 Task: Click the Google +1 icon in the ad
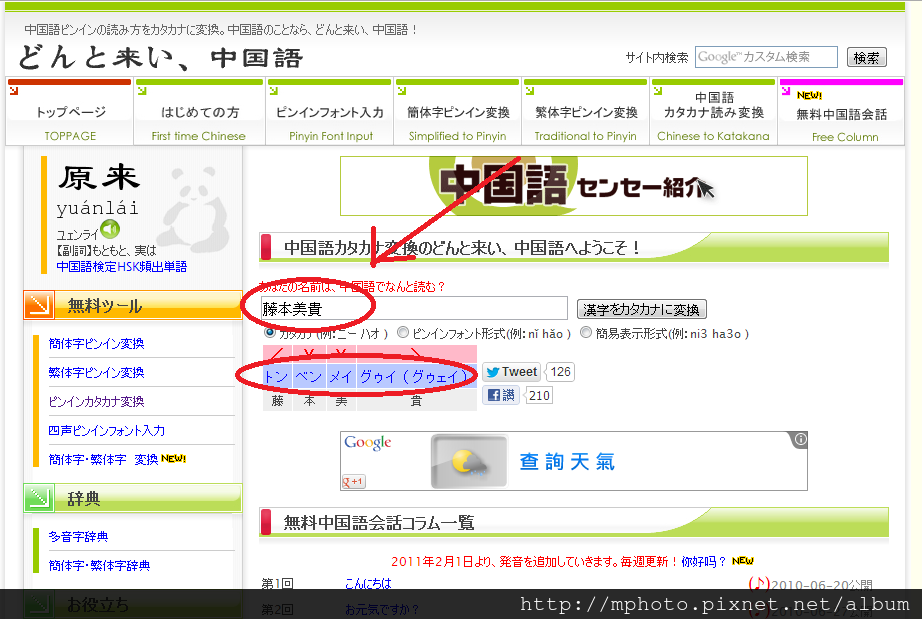pyautogui.click(x=354, y=481)
